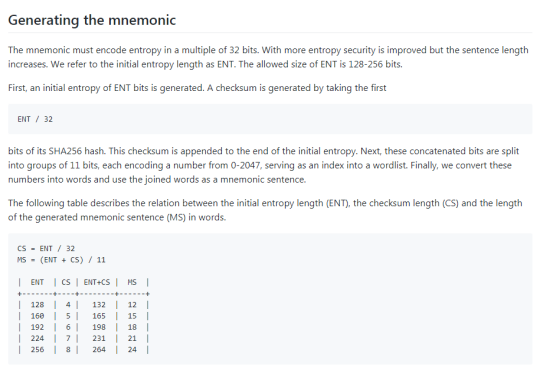Image resolution: width=553 pixels, height=374 pixels.
Task: Click the ENT / 32 code block
Action: (x=270, y=119)
